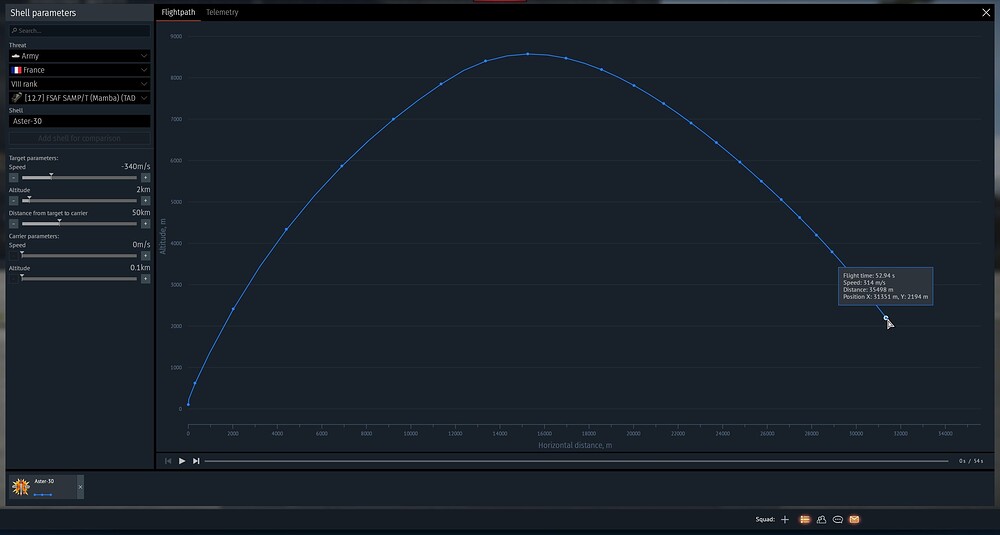Viewport: 1000px width, 535px height.
Task: Open the France nation dropdown
Action: (80, 70)
